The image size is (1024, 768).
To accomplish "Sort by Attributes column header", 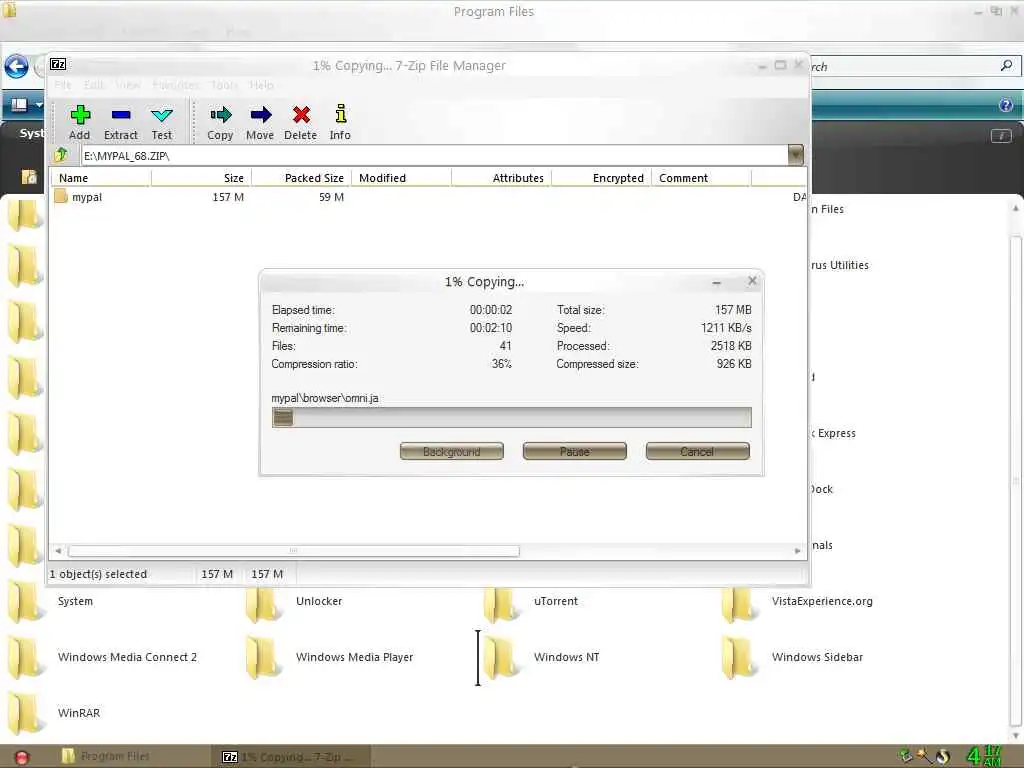I will 502,178.
